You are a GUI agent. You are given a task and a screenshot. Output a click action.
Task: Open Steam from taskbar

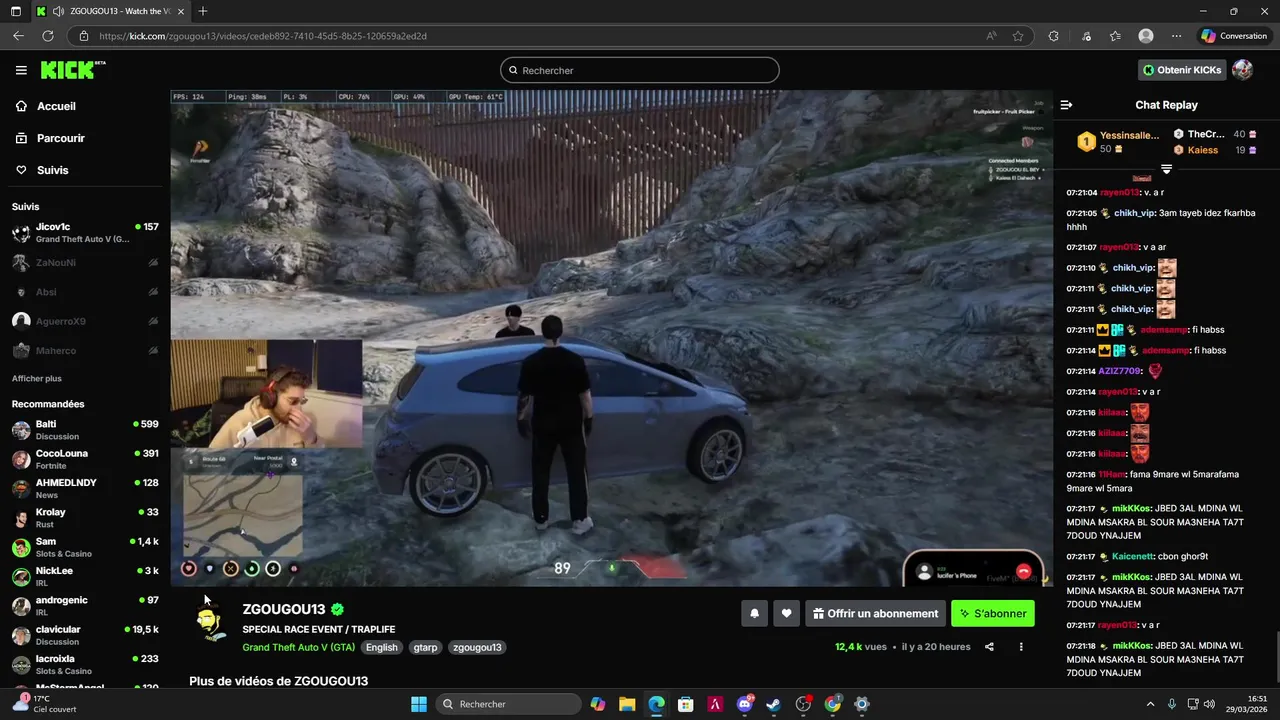tap(774, 704)
